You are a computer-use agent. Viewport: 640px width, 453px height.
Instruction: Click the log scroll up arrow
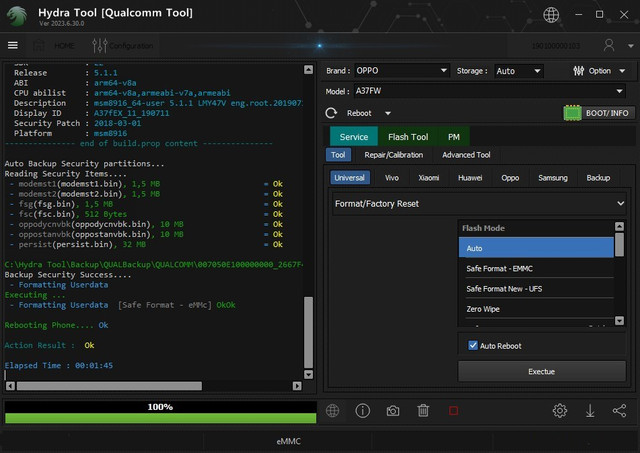(309, 70)
